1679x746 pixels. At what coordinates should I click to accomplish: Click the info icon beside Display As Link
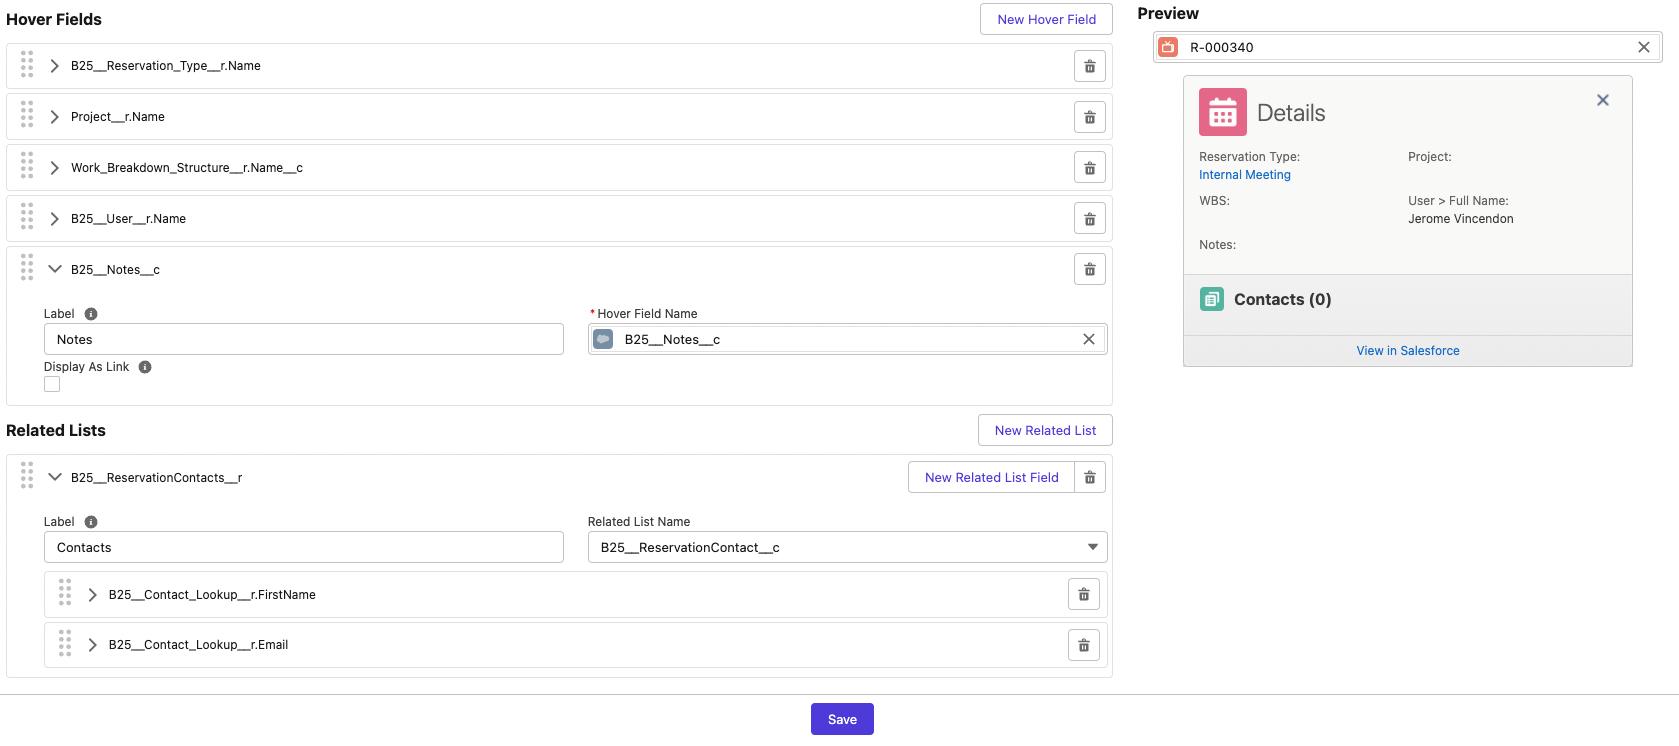(x=145, y=367)
